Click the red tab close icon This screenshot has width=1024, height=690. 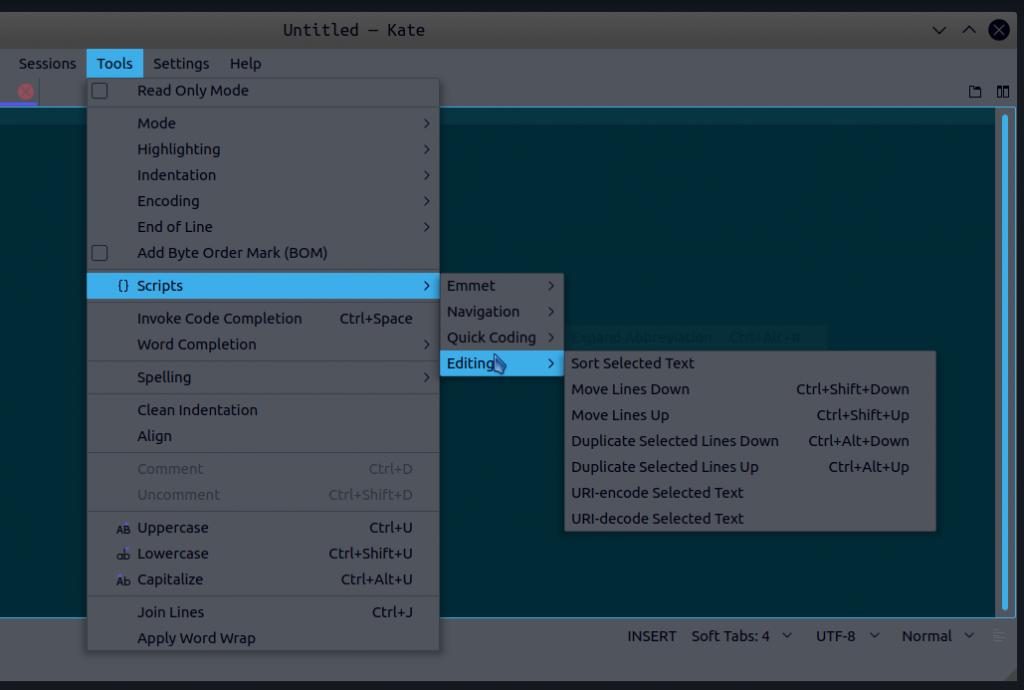[26, 92]
